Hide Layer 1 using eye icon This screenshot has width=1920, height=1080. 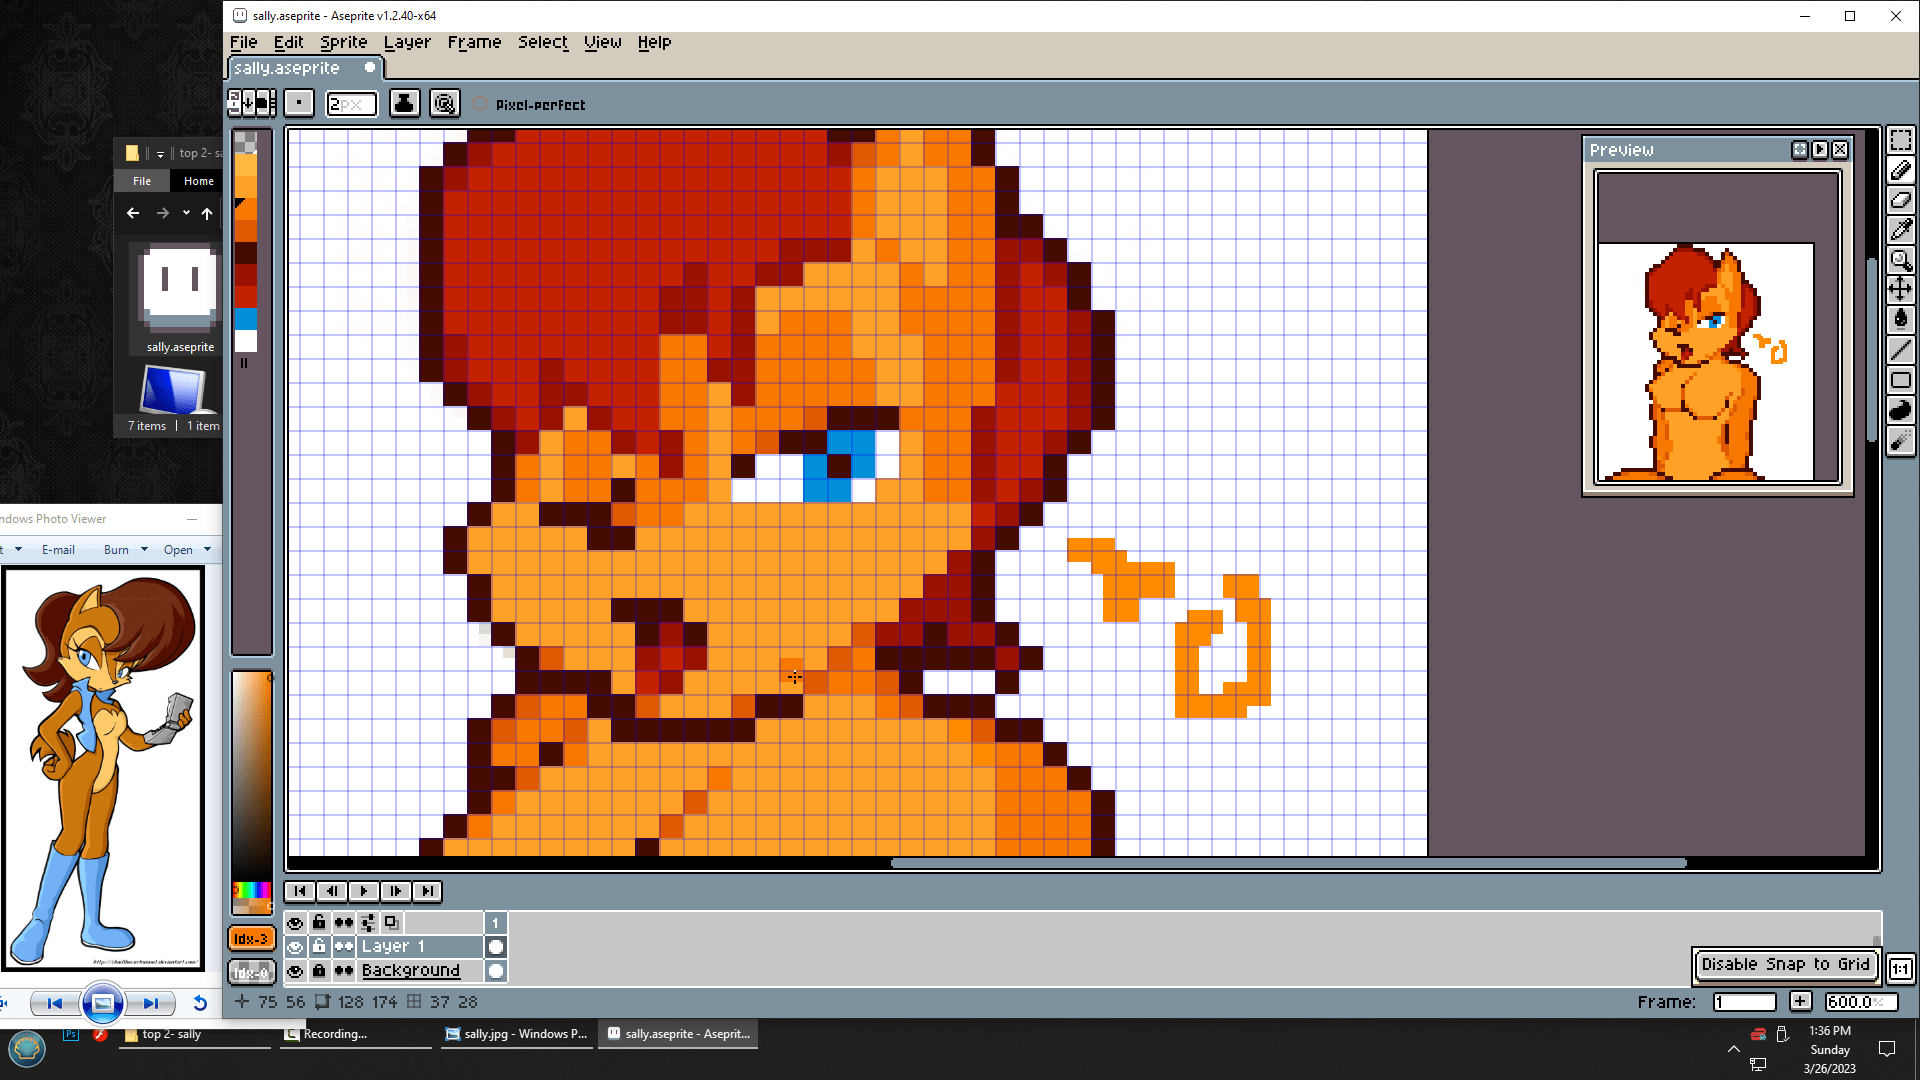pyautogui.click(x=295, y=946)
